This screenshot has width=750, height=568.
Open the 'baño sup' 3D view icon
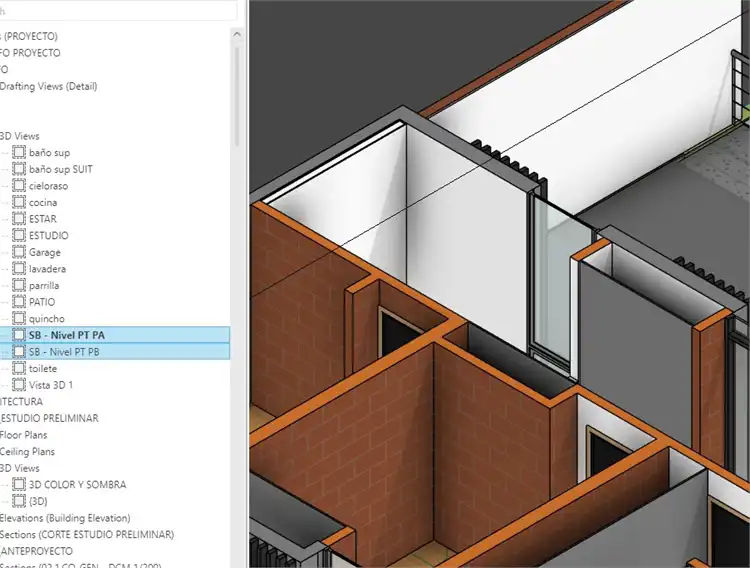[x=19, y=153]
